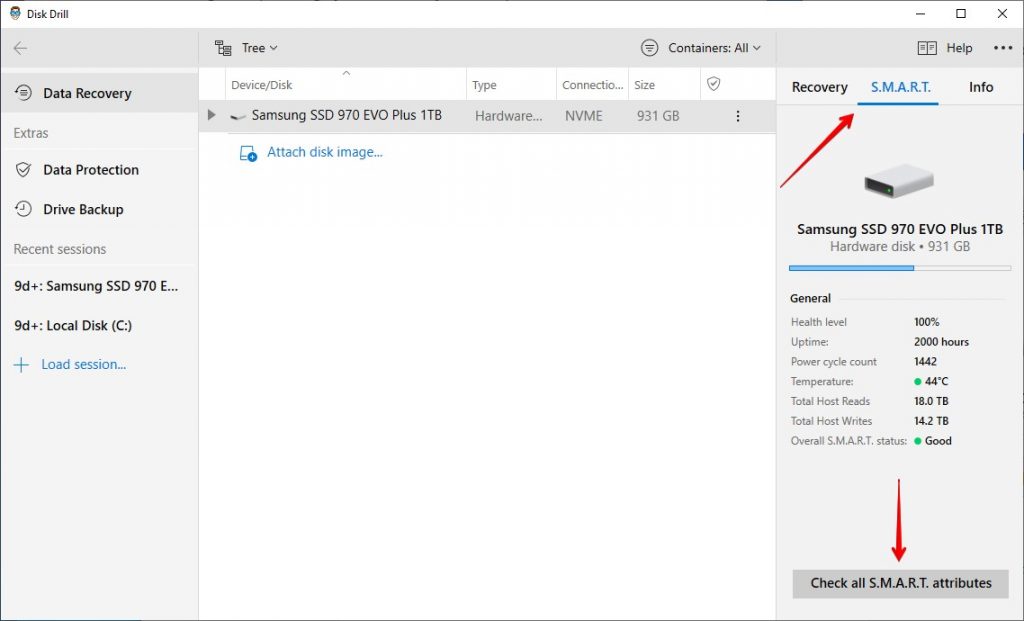Image resolution: width=1024 pixels, height=621 pixels.
Task: Open the Info tab
Action: [981, 87]
